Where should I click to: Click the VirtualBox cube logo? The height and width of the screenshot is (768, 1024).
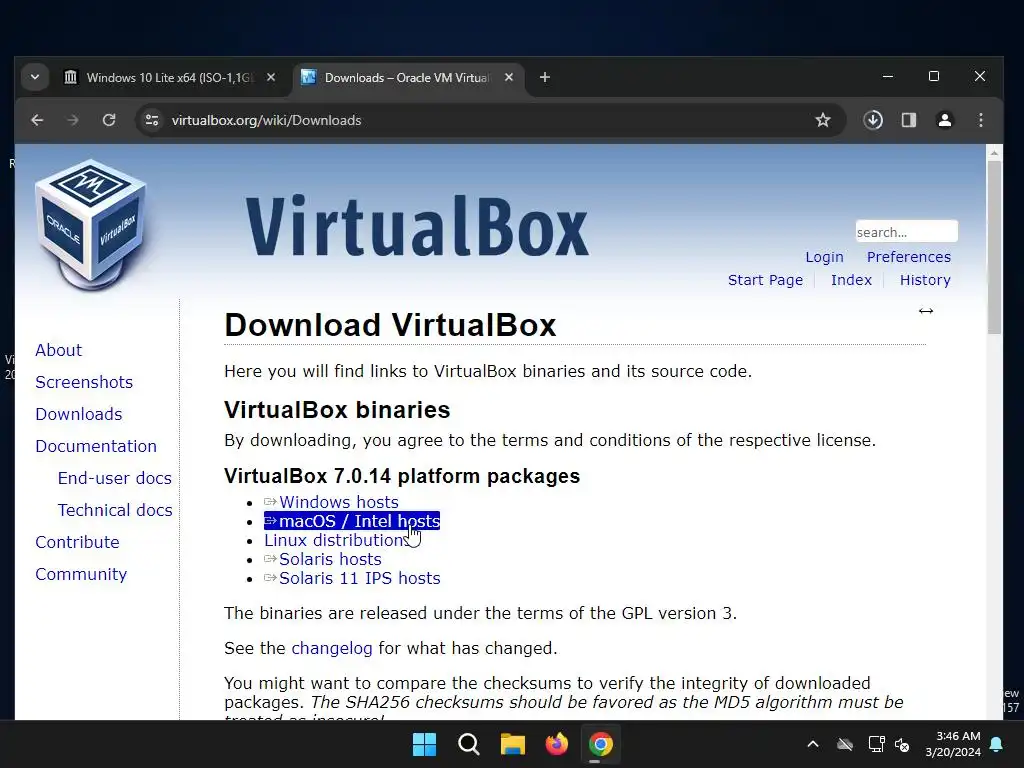(x=91, y=225)
